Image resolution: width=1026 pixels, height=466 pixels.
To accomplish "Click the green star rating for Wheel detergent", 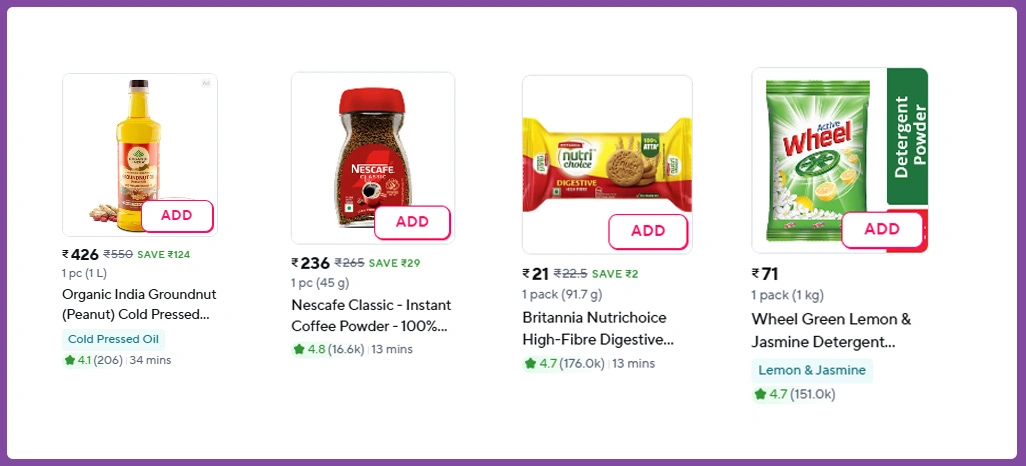I will (x=760, y=394).
